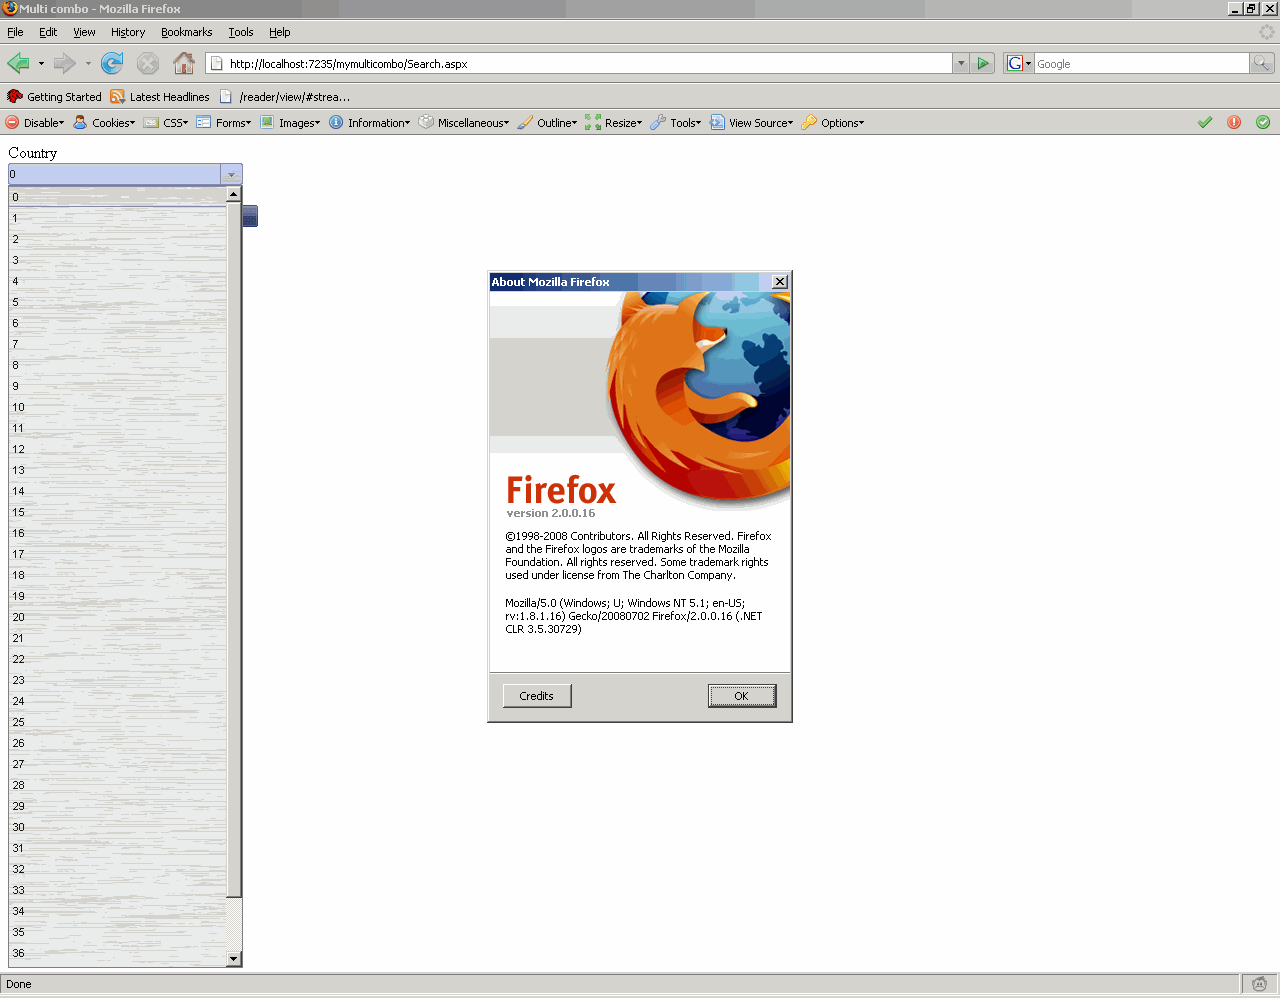Click the list scrollbar down arrow
Screen dimensions: 1280x998
[x=234, y=959]
